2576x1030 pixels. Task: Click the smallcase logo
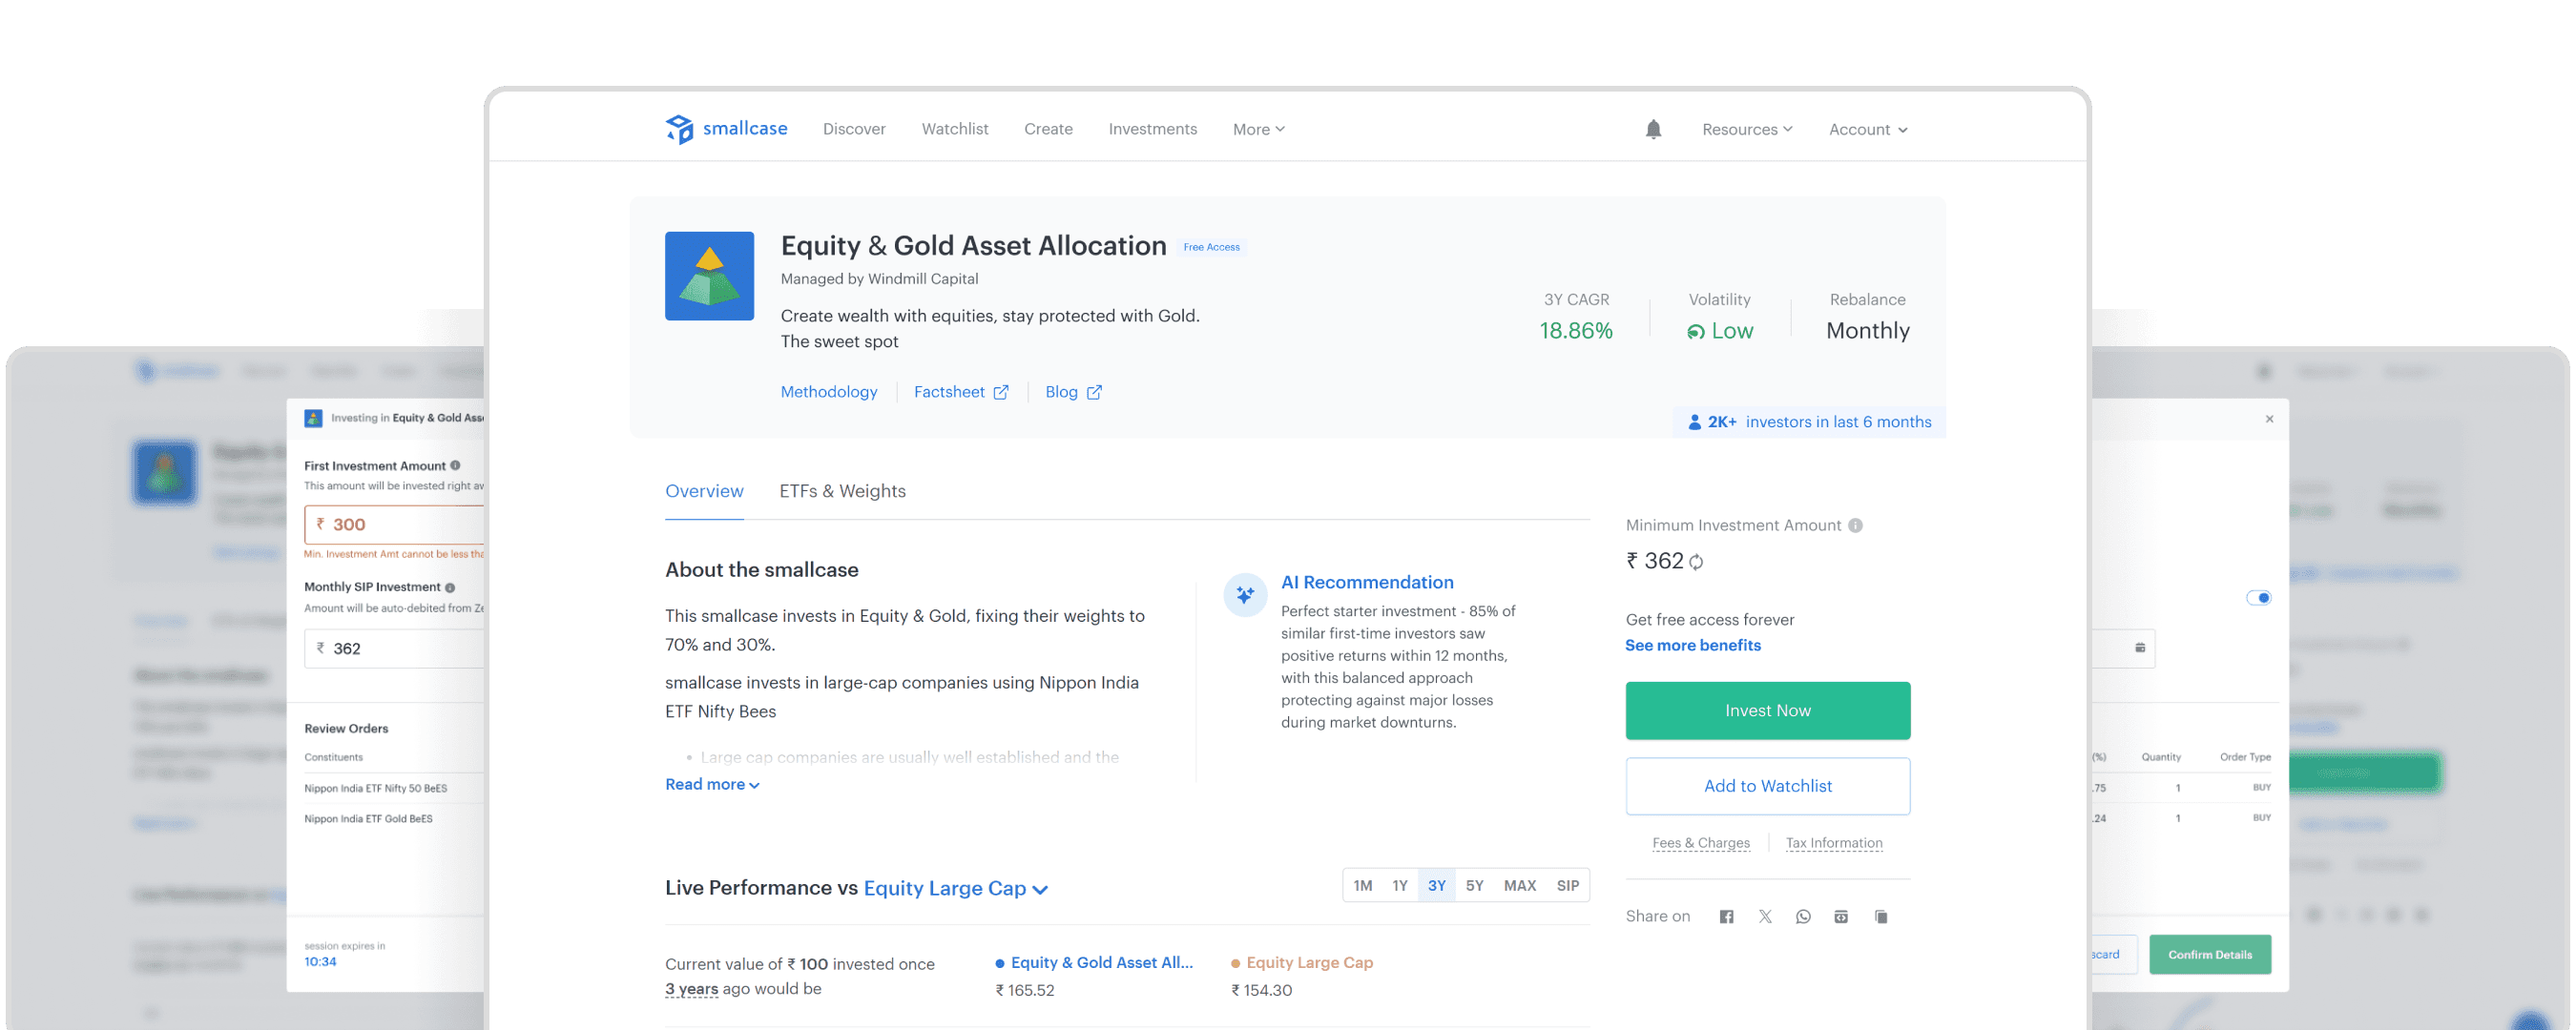pyautogui.click(x=726, y=129)
